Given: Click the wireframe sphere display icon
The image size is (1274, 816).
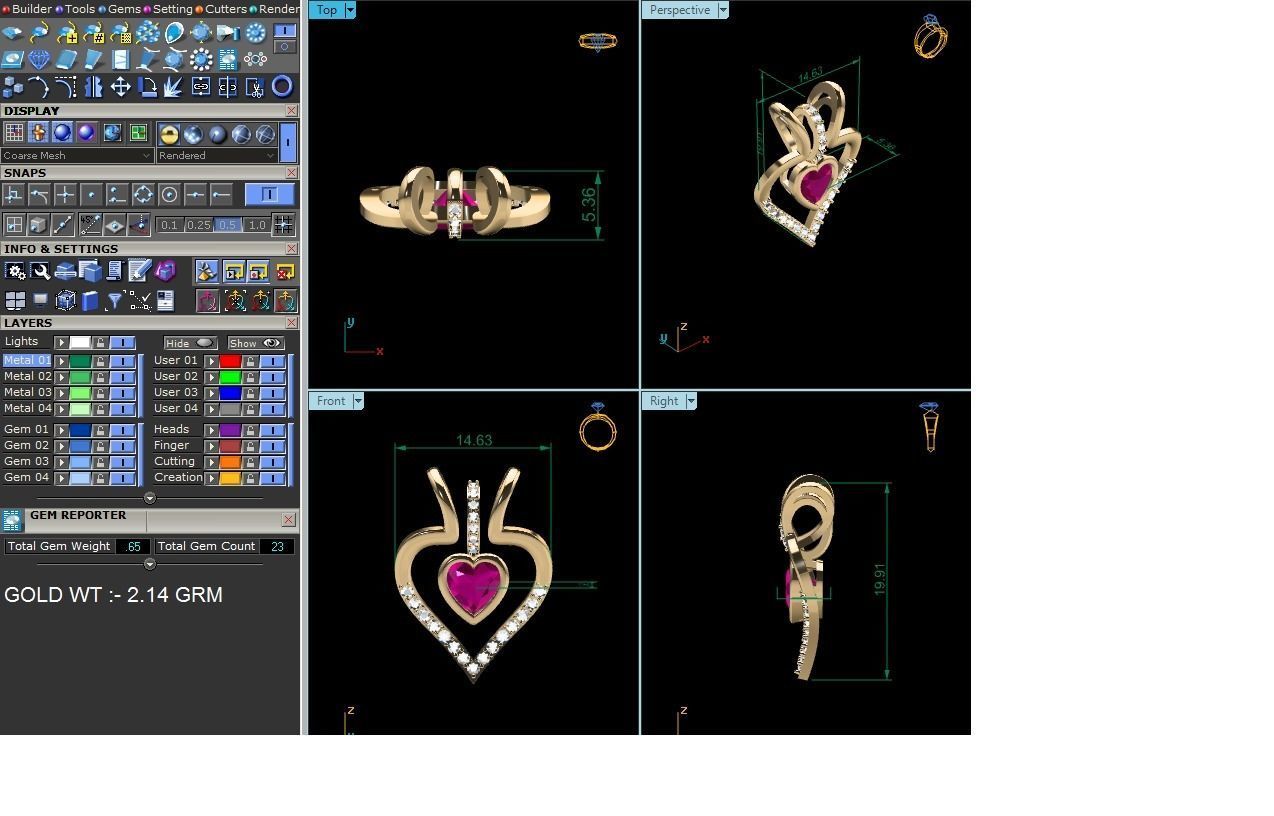Looking at the screenshot, I should point(265,134).
